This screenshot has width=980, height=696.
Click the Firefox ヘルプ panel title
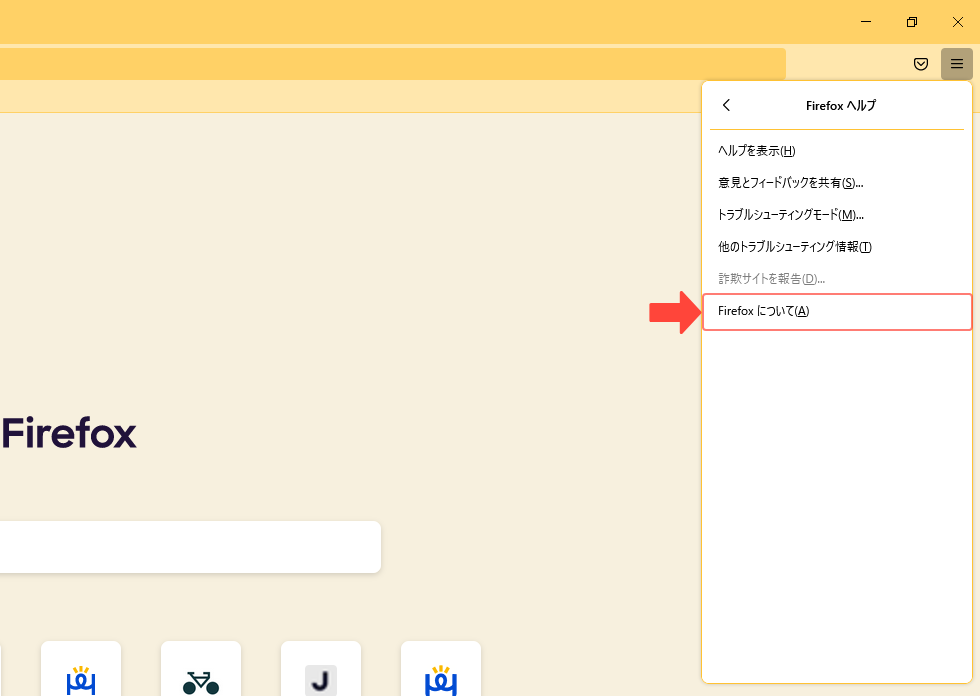(x=841, y=106)
